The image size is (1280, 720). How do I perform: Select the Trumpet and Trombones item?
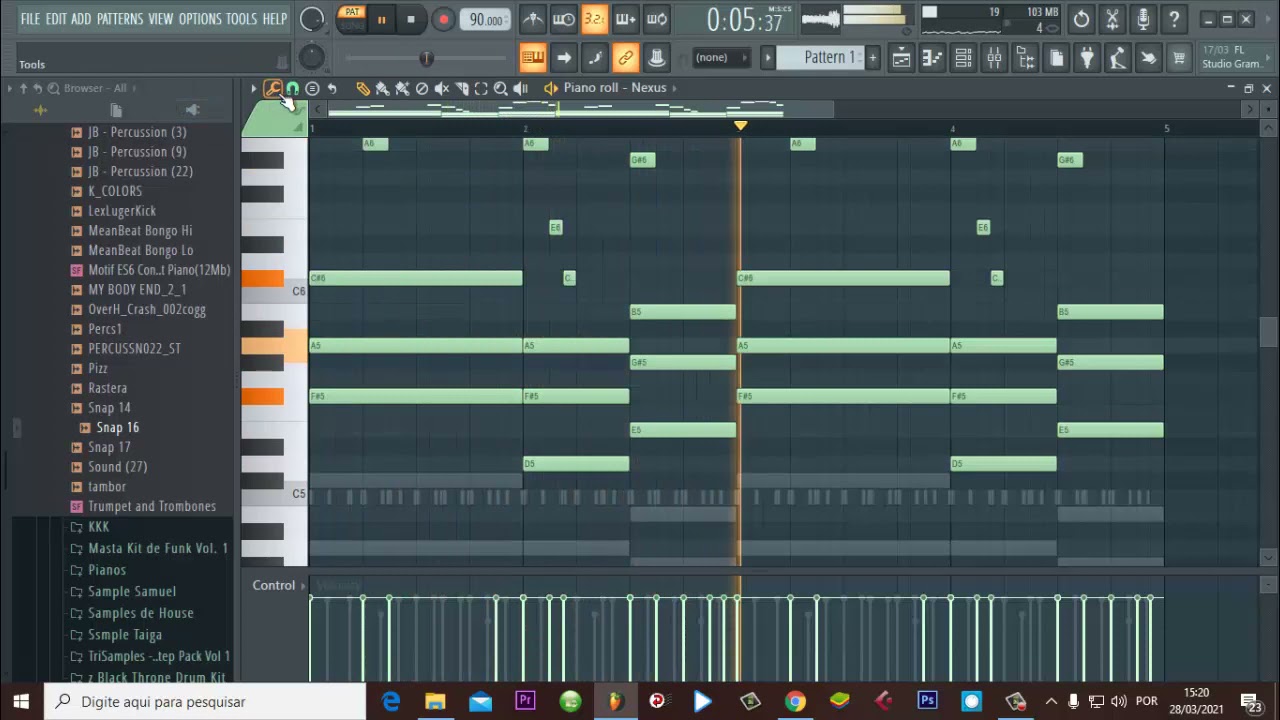tap(151, 506)
